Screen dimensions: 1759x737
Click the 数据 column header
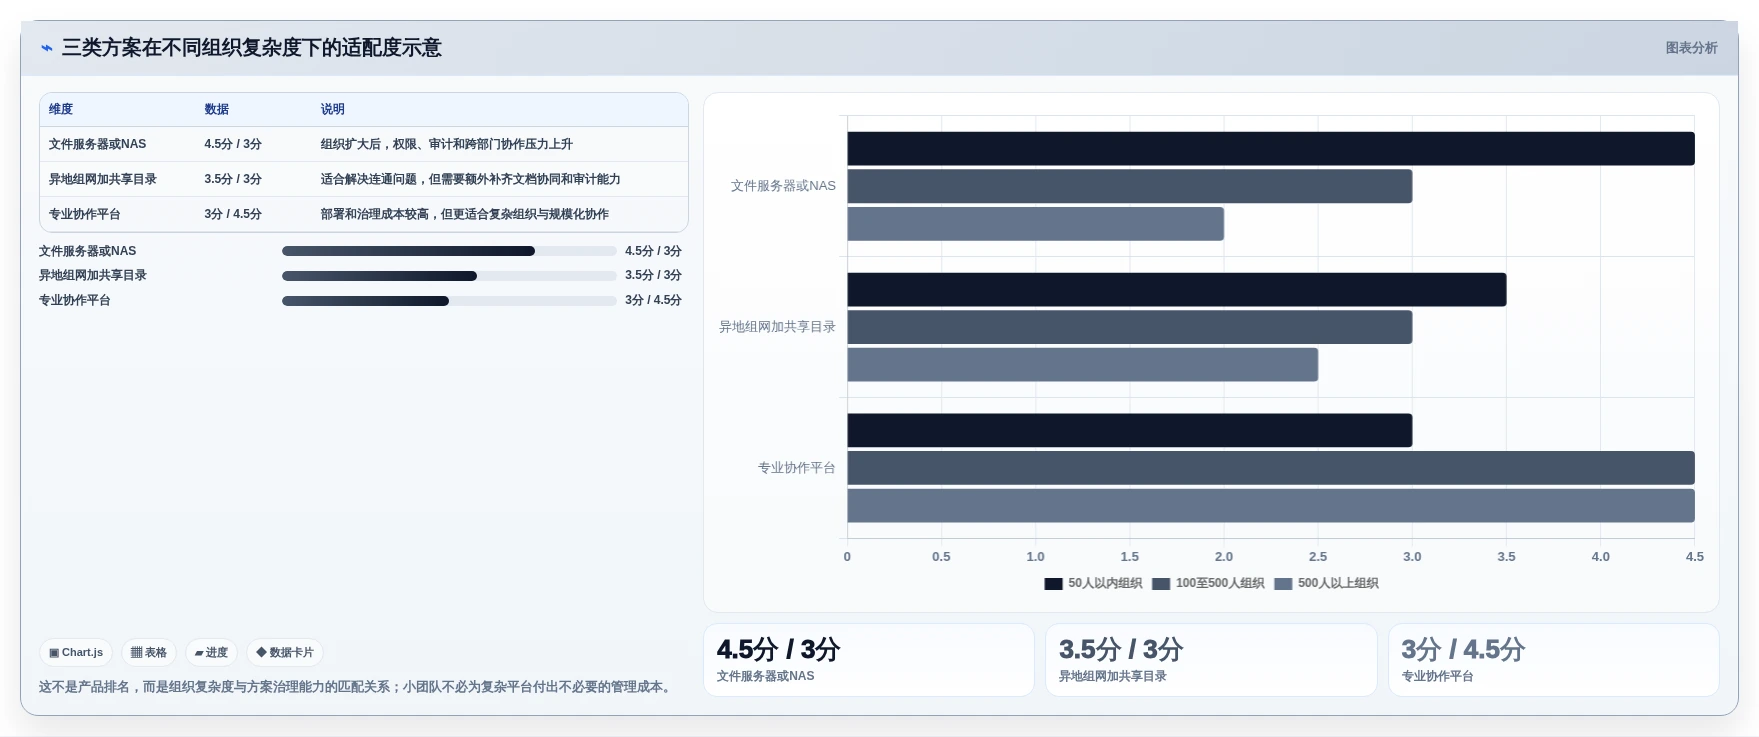coord(217,109)
